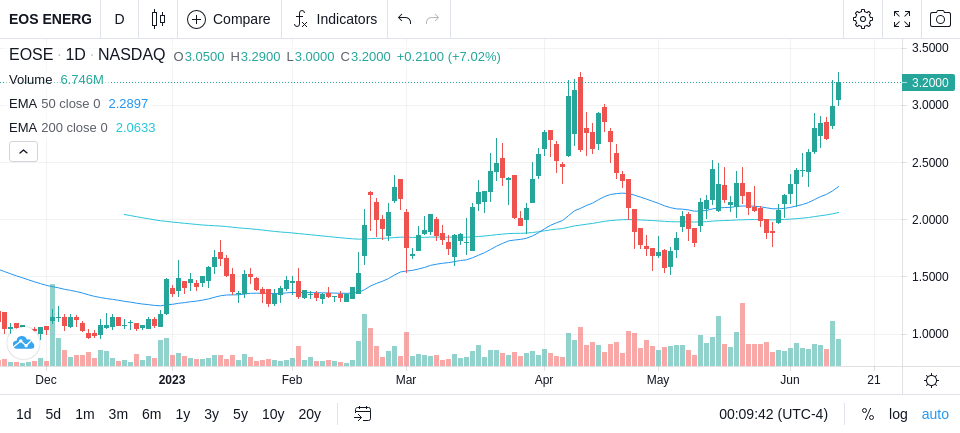This screenshot has height=433, width=960.
Task: Change the D interval setting
Action: (x=119, y=19)
